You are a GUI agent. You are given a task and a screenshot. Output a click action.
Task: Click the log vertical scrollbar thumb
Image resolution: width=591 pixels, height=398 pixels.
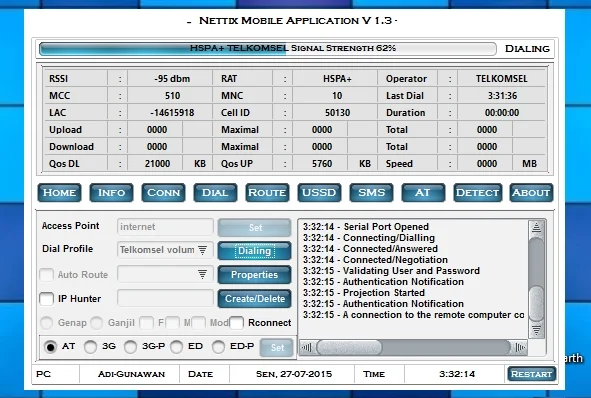click(536, 304)
